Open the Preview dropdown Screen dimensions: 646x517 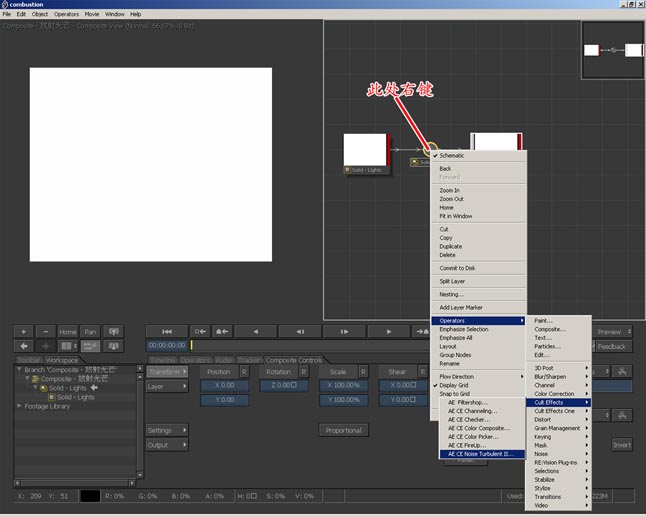click(x=614, y=332)
